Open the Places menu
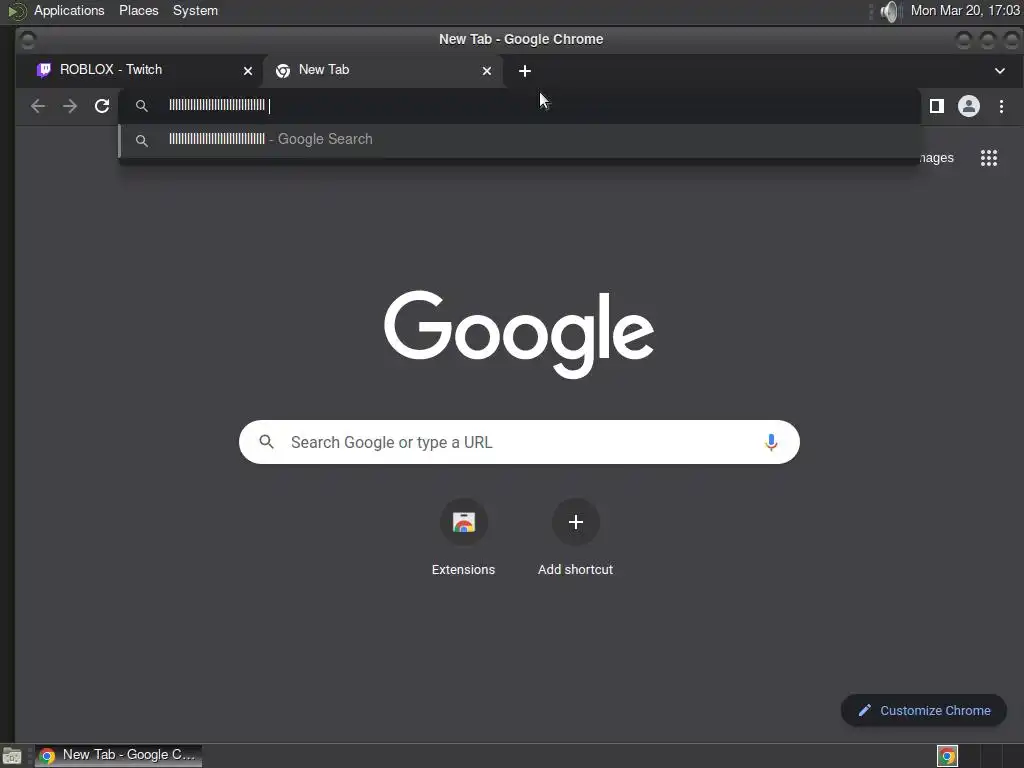1024x768 pixels. click(x=138, y=10)
